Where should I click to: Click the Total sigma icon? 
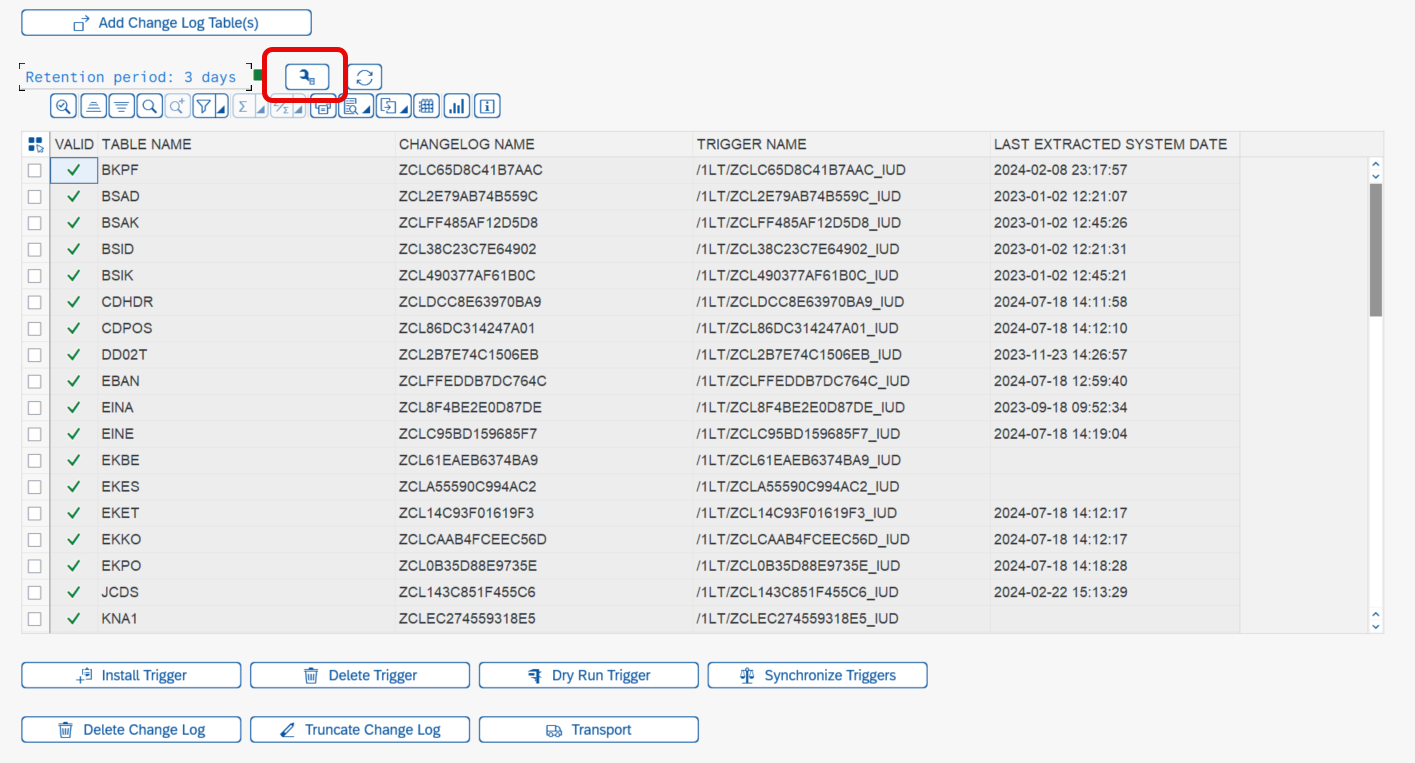[x=243, y=106]
